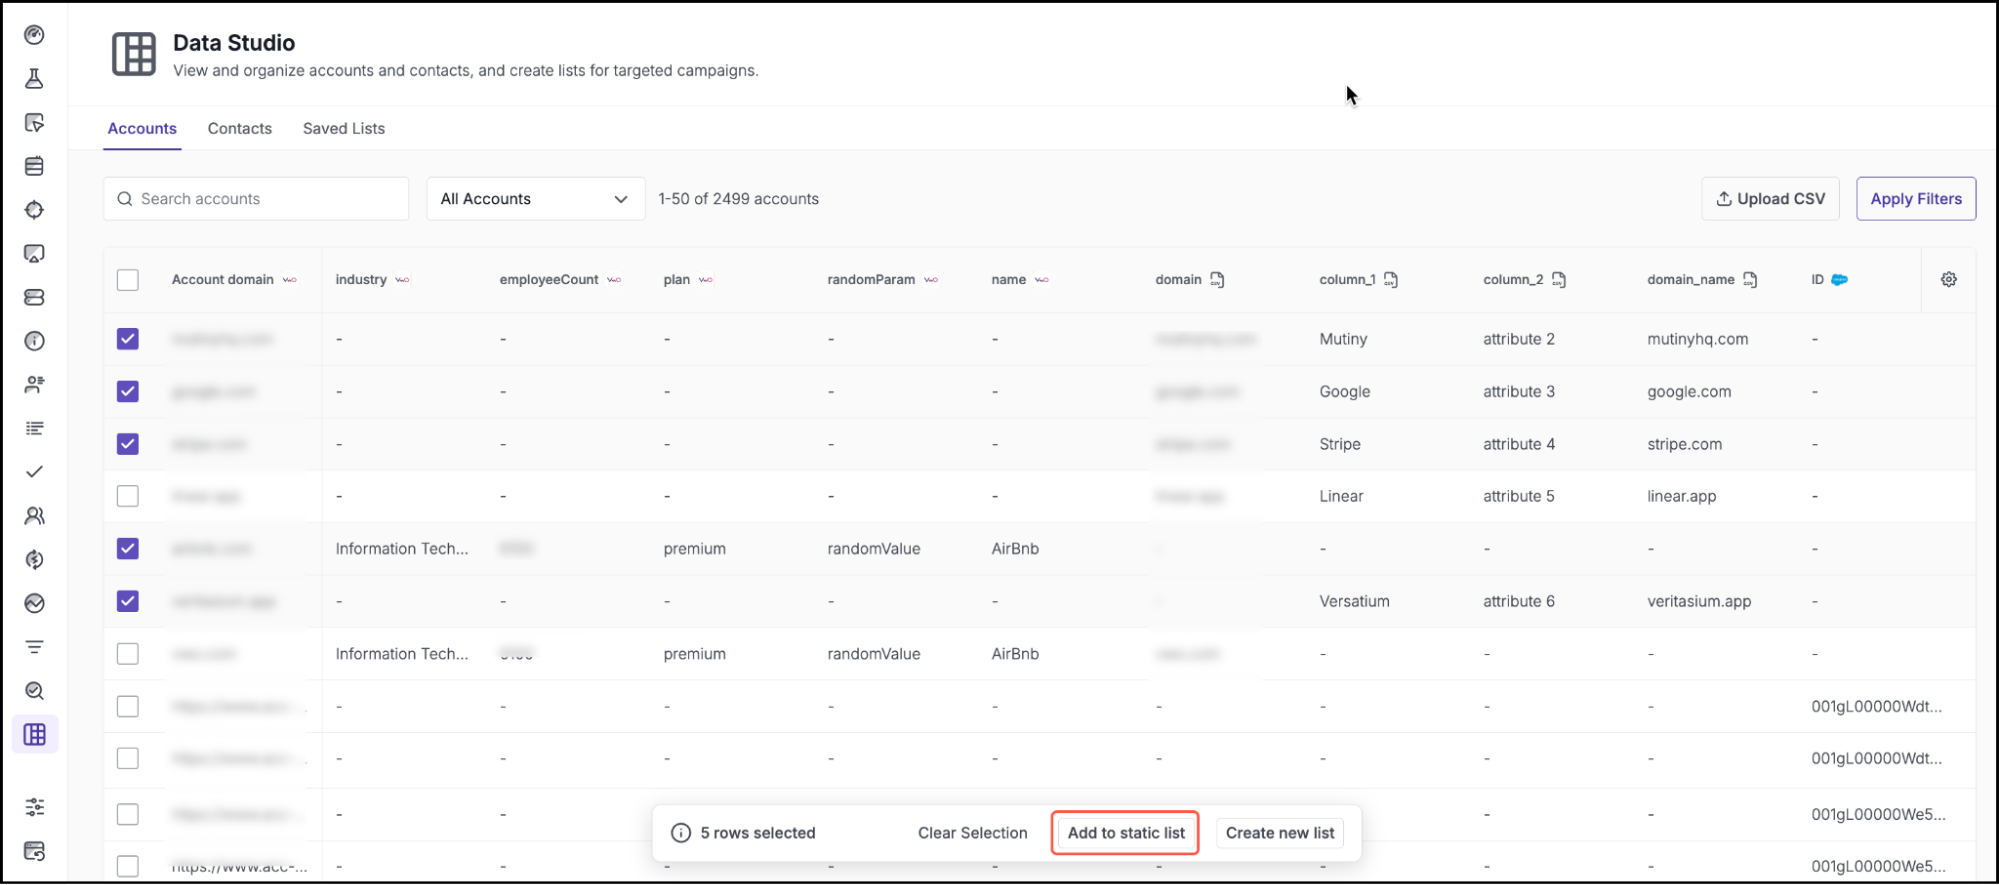
Task: Click the checkmark icon in sidebar
Action: 34,472
